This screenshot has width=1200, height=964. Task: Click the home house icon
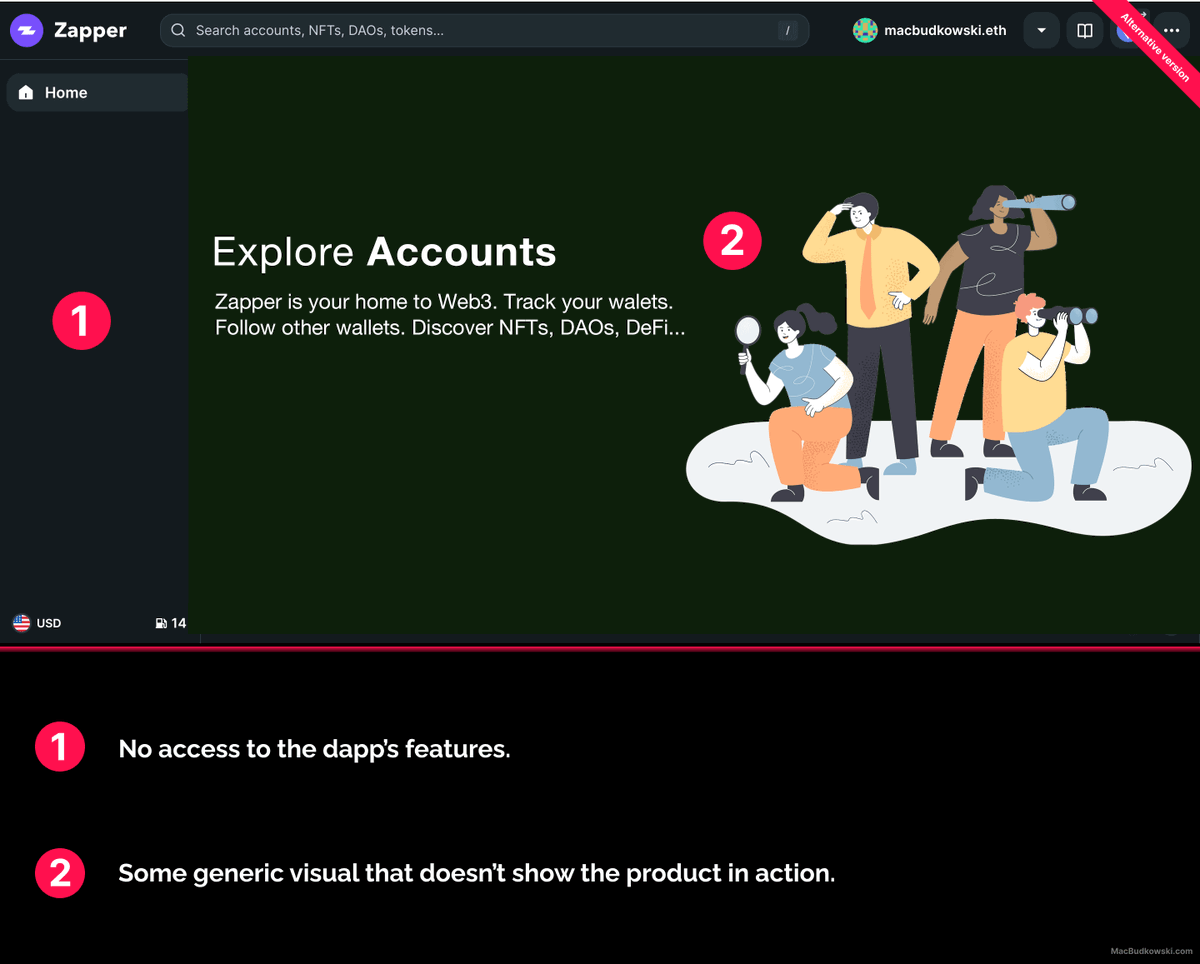coord(26,92)
